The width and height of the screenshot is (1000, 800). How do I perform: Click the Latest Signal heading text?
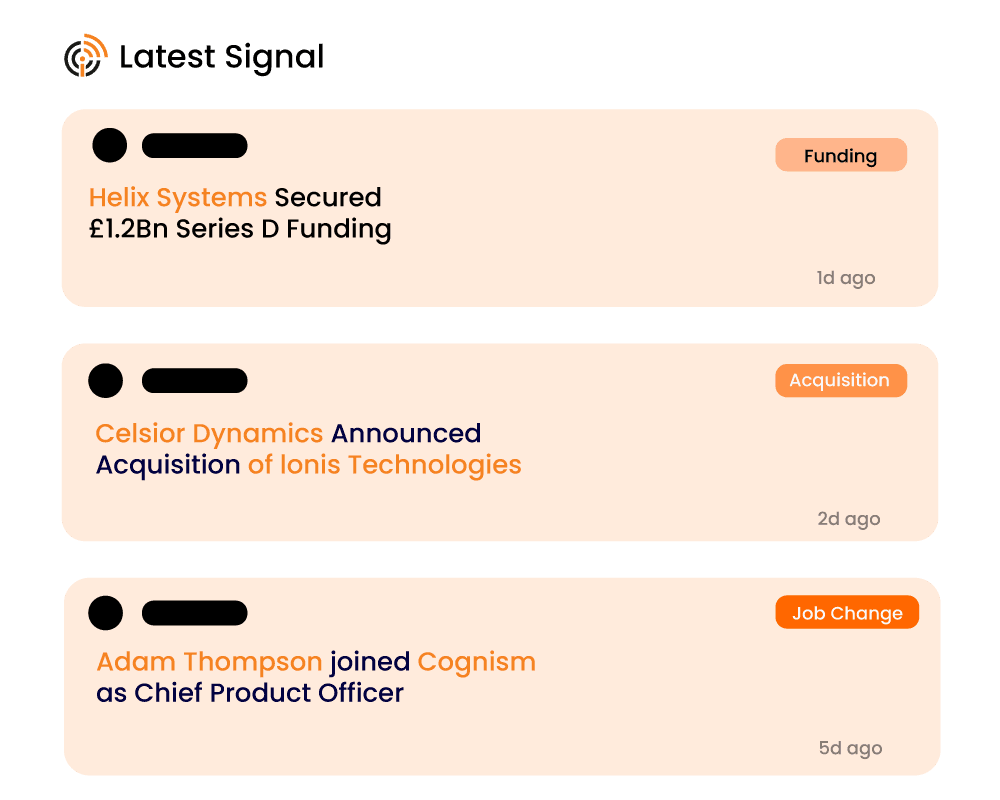tap(221, 57)
